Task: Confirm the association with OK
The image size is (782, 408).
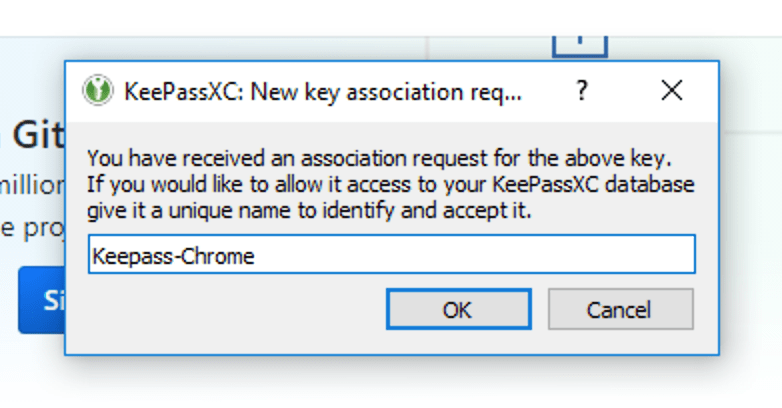Action: 456,309
